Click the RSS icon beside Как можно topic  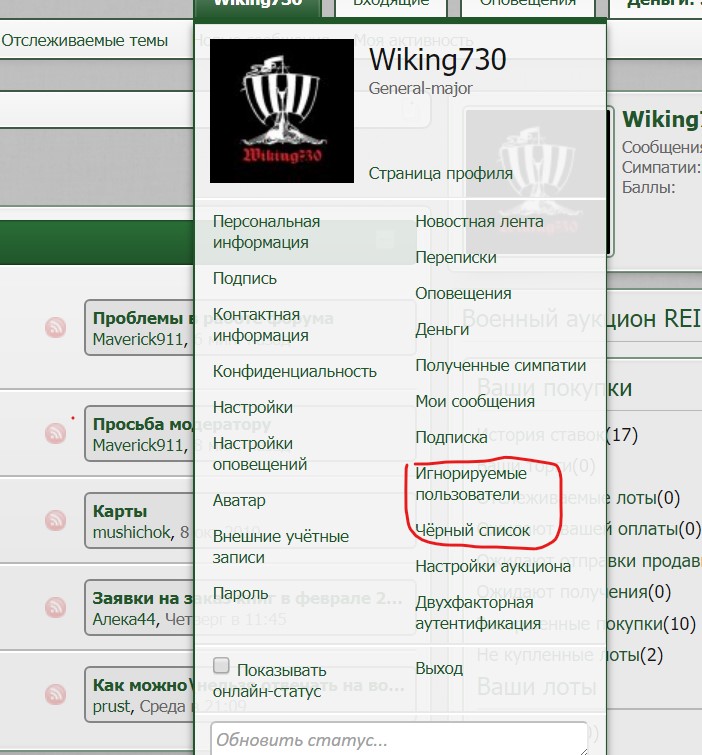[55, 695]
